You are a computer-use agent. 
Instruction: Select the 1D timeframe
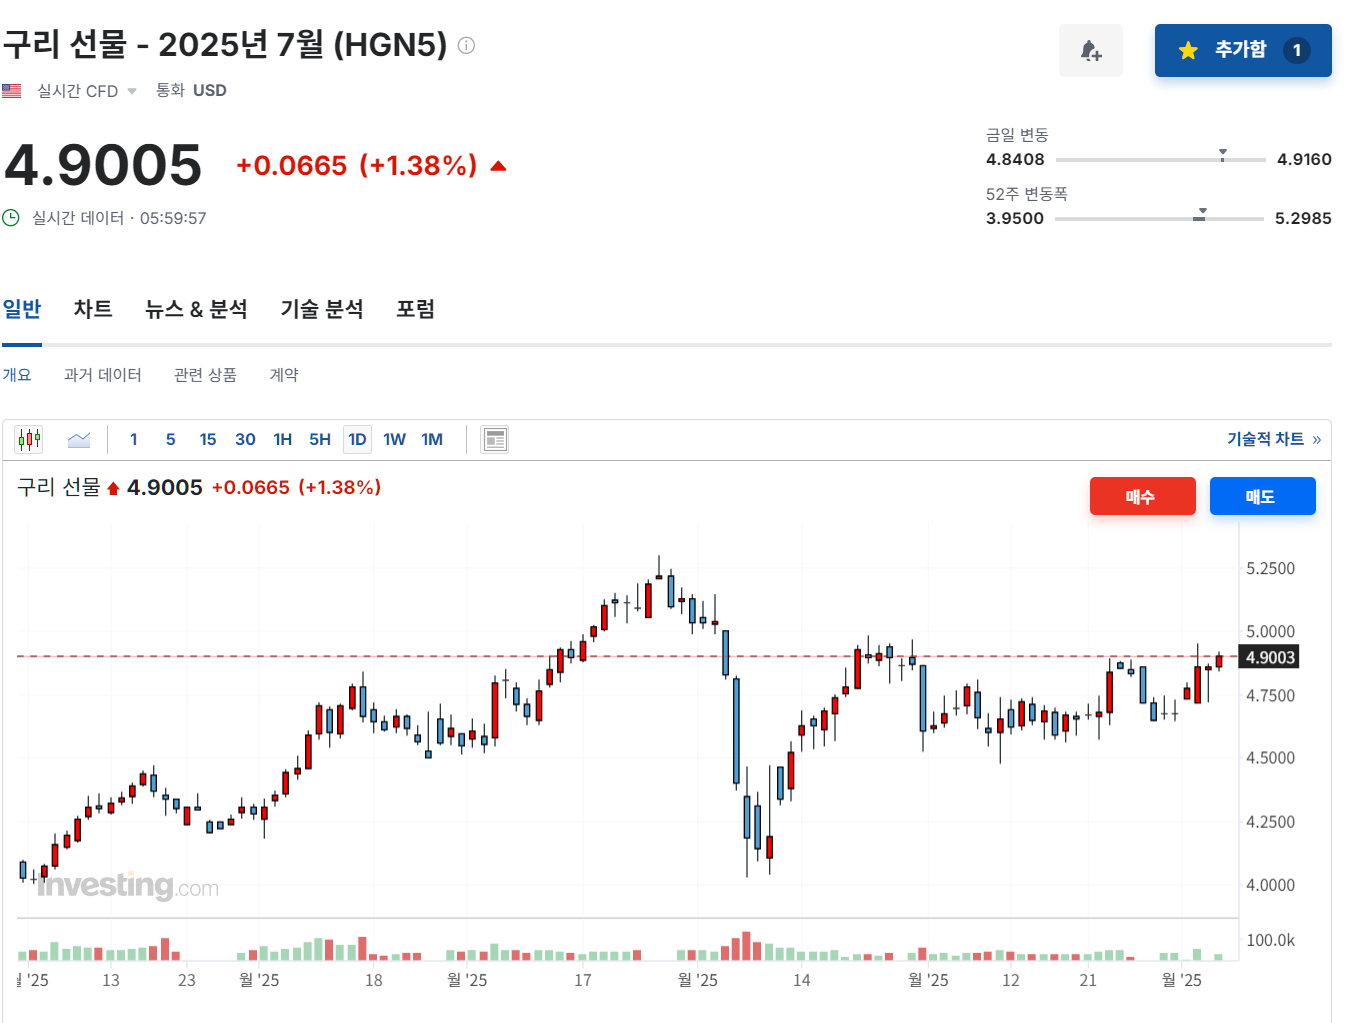click(357, 438)
